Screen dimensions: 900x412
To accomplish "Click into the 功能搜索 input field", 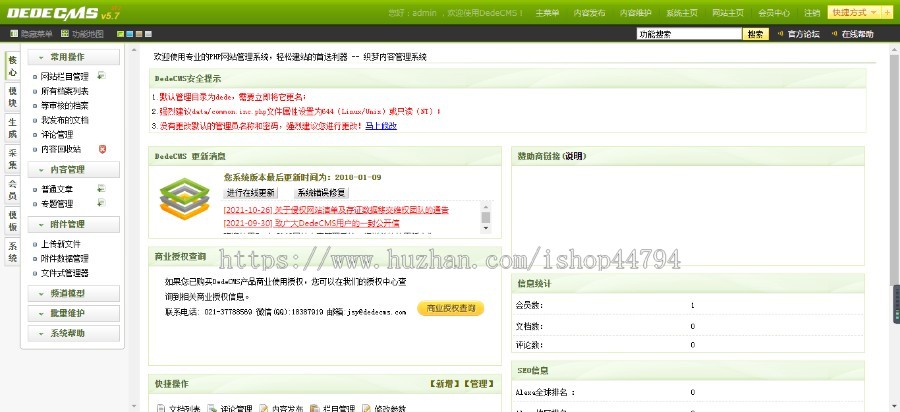I will point(689,34).
